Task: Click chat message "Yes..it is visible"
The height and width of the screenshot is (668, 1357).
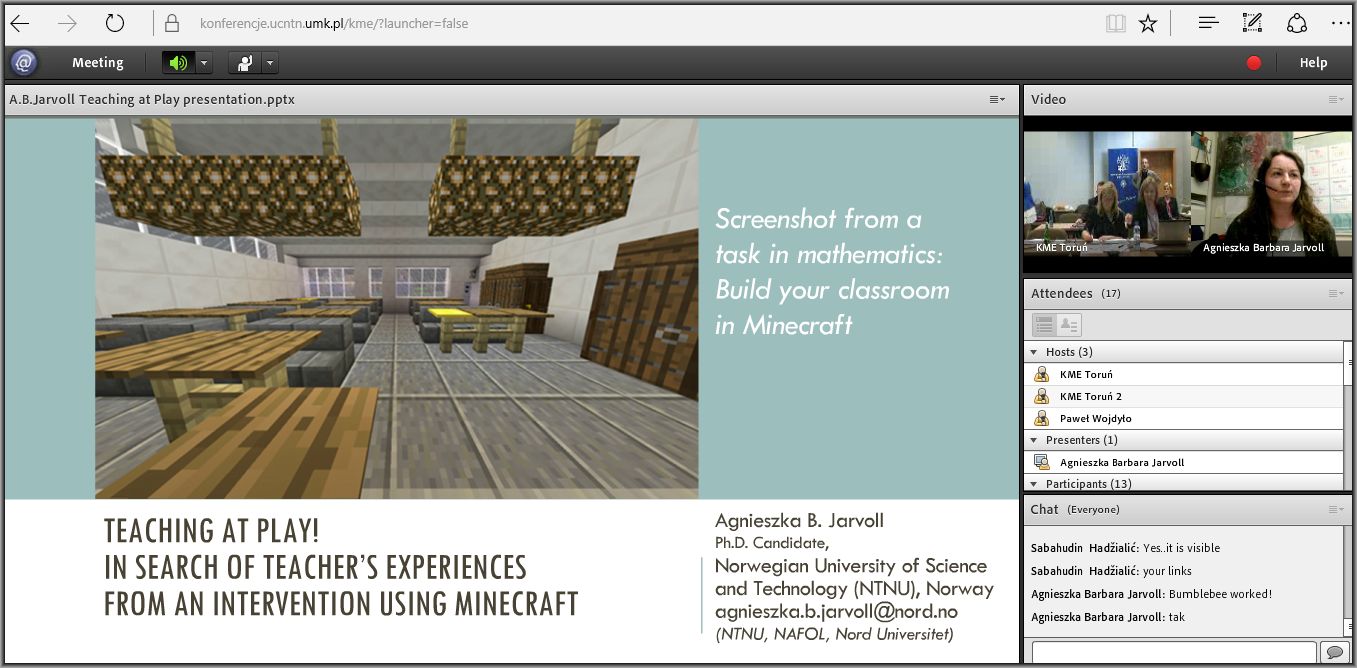Action: point(1181,548)
